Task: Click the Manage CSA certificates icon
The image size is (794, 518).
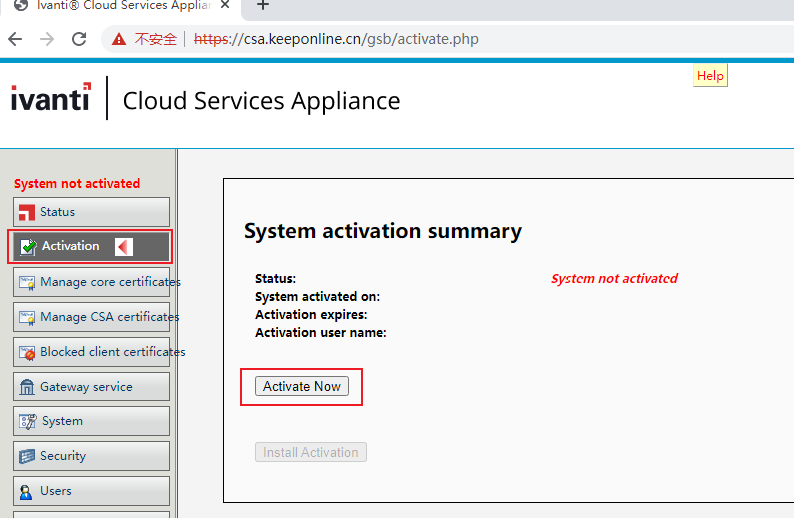Action: click(27, 317)
